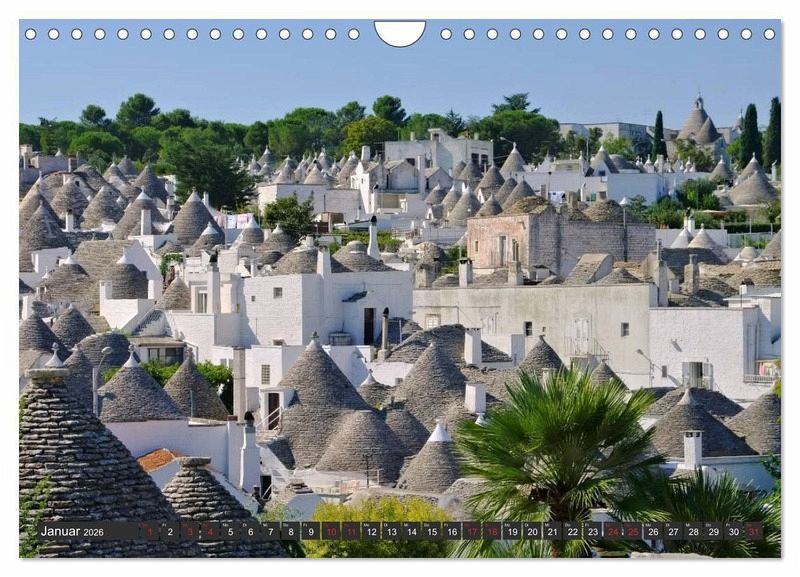The width and height of the screenshot is (800, 577).
Task: Select day 7 in the calendar strip
Action: (x=270, y=531)
